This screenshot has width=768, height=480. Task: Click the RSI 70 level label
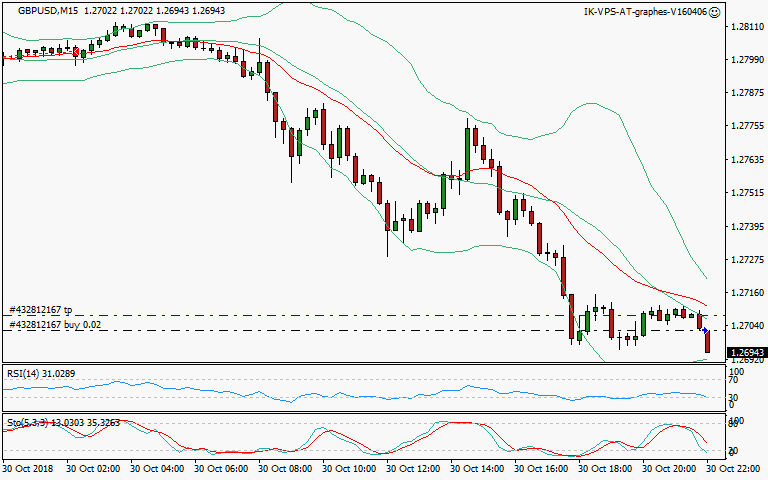(733, 380)
